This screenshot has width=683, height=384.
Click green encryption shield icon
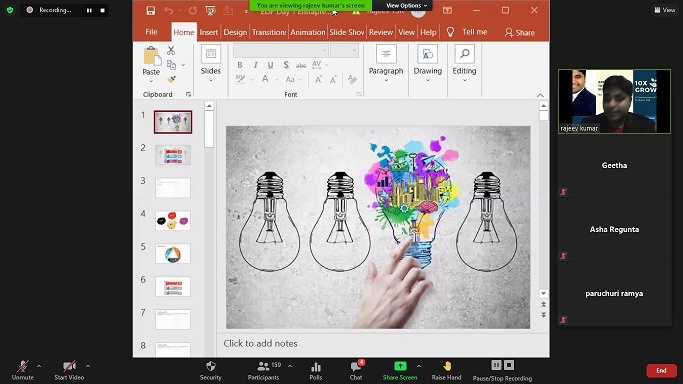click(10, 10)
